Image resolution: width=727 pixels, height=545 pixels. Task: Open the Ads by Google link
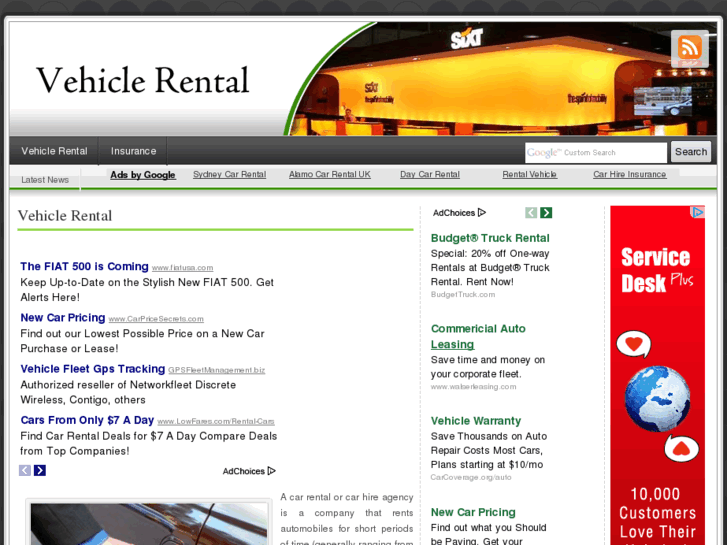click(143, 175)
